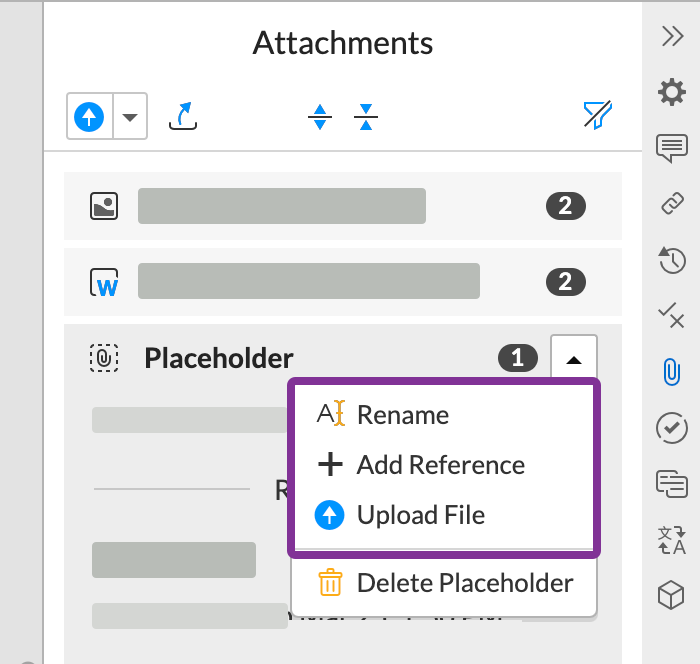
Task: Click the Placeholder attachment name
Action: coord(219,358)
